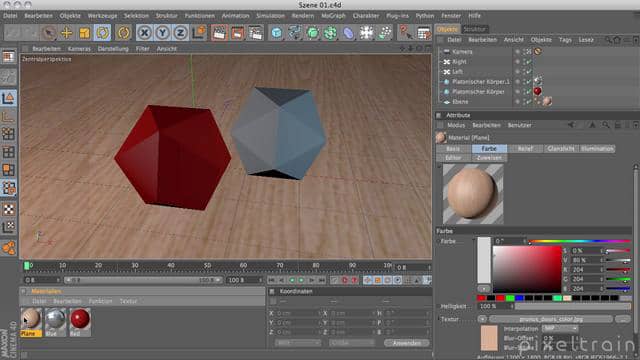Toggle enable checkmark for Right object
The image size is (640, 360).
click(529, 62)
